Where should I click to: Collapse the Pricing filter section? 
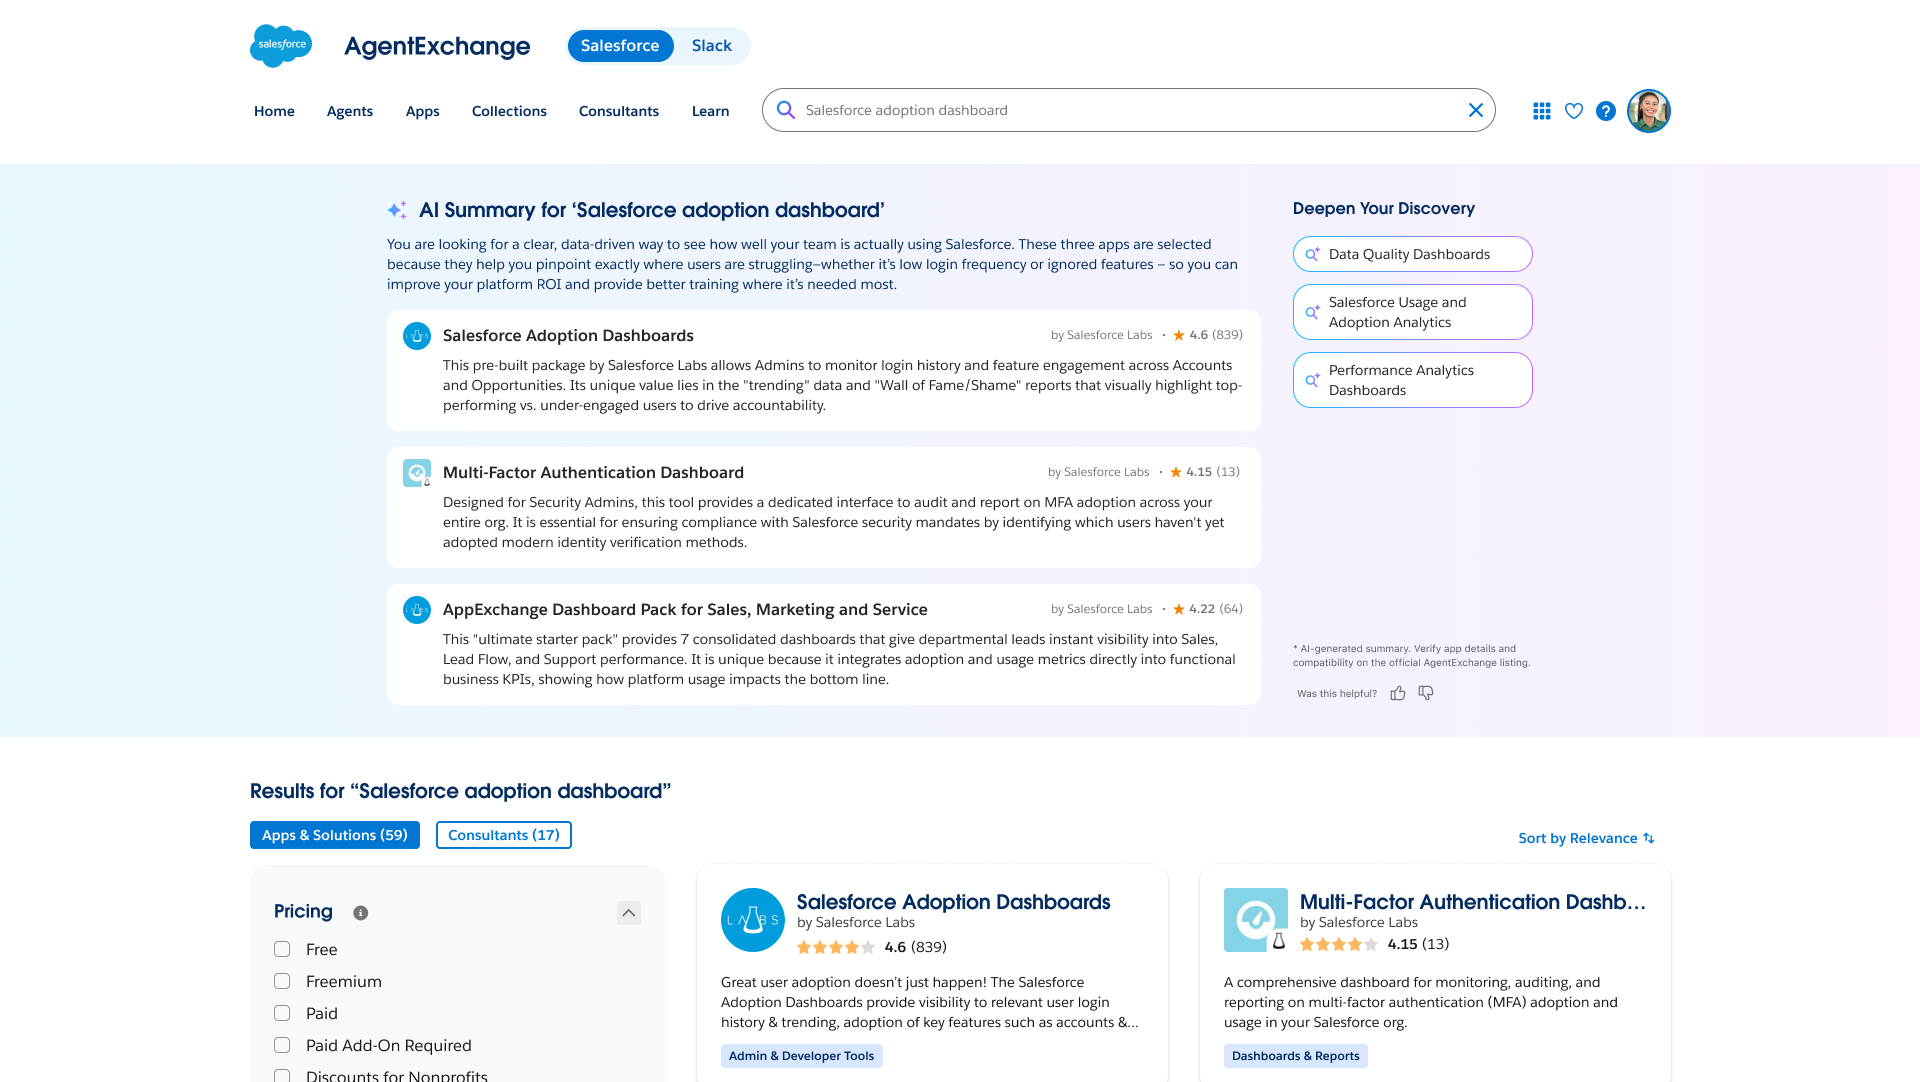click(629, 913)
